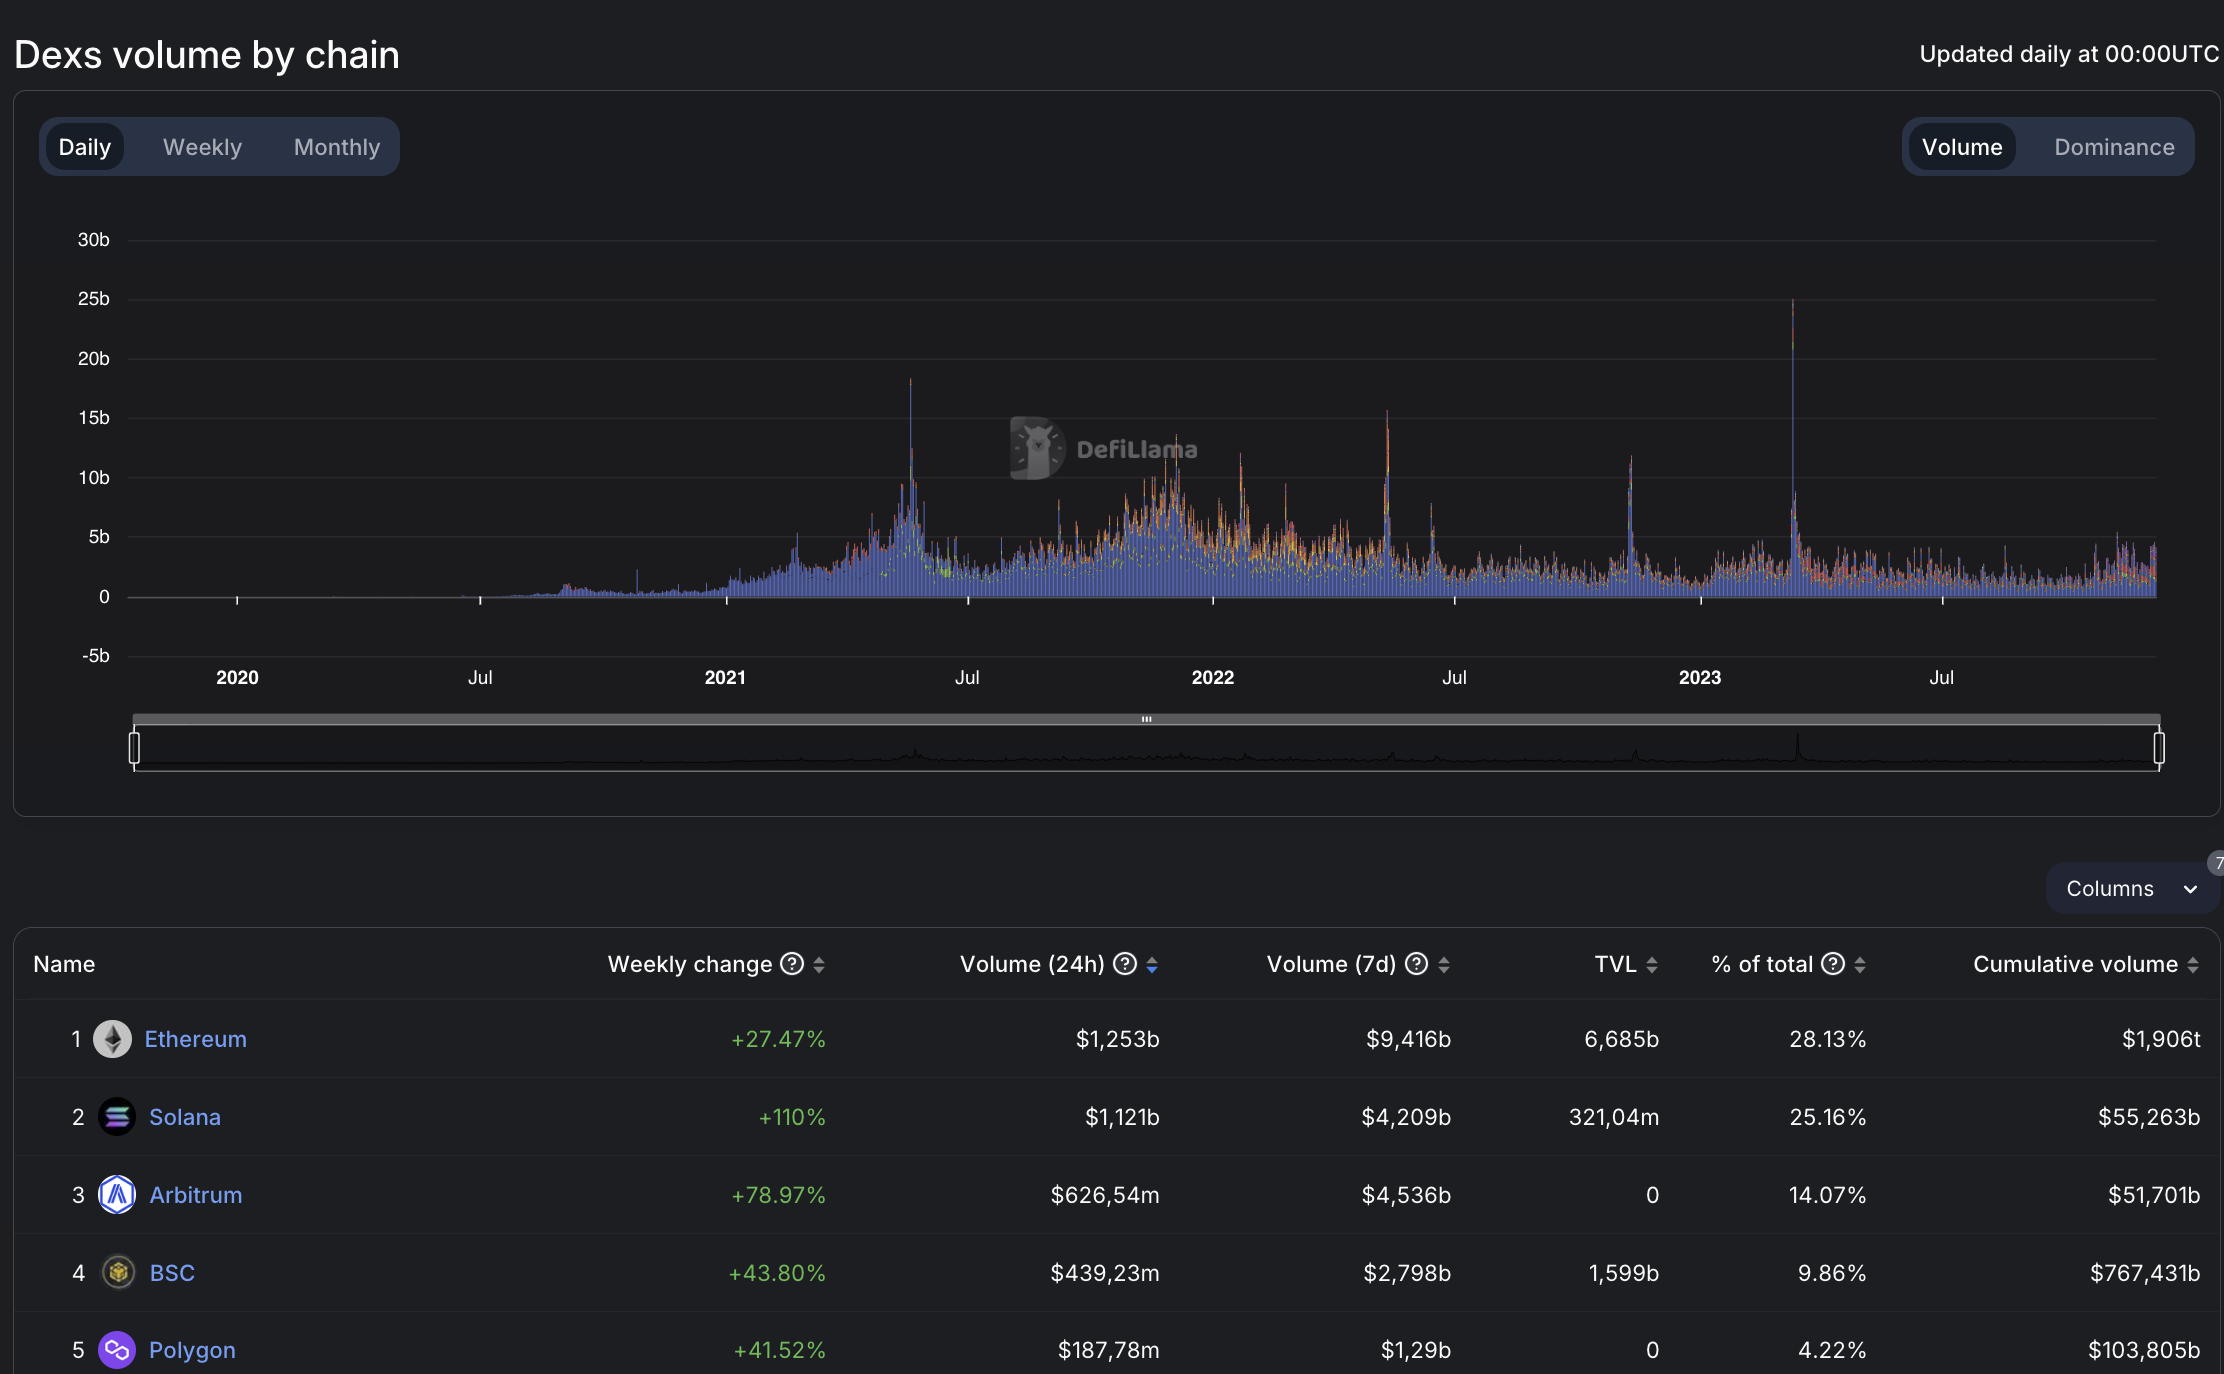Click Arbitrum share 14.07%
This screenshot has height=1374, width=2224.
[1828, 1195]
